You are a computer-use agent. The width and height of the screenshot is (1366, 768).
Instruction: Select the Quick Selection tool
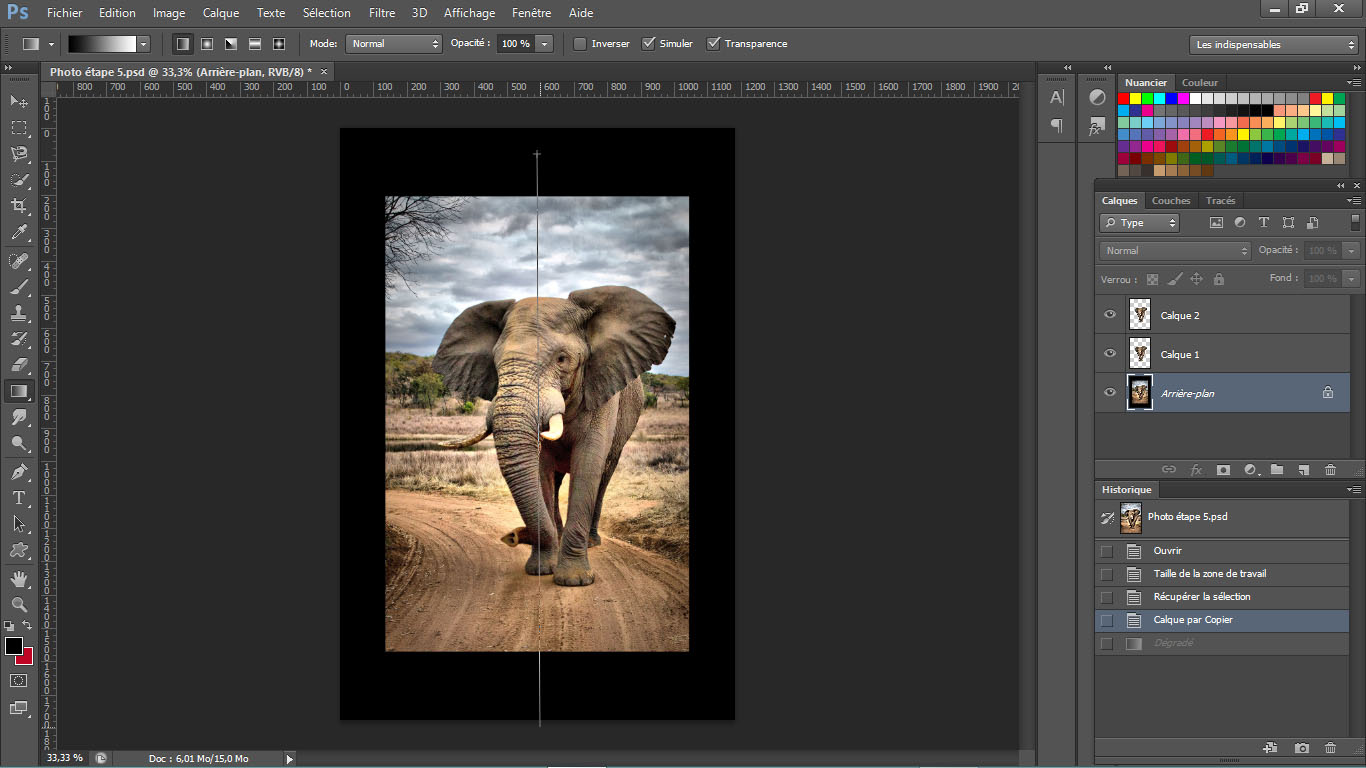(18, 180)
